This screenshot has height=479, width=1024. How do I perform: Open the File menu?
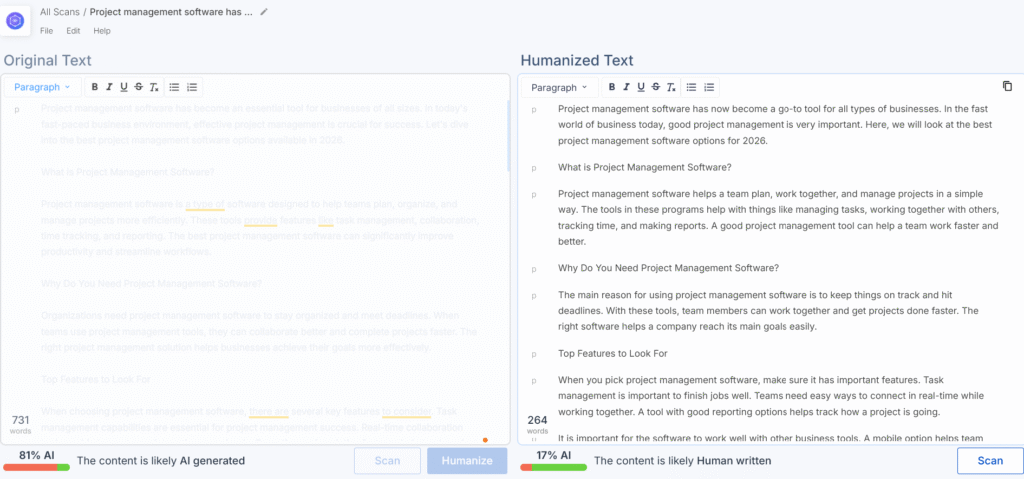coord(46,31)
